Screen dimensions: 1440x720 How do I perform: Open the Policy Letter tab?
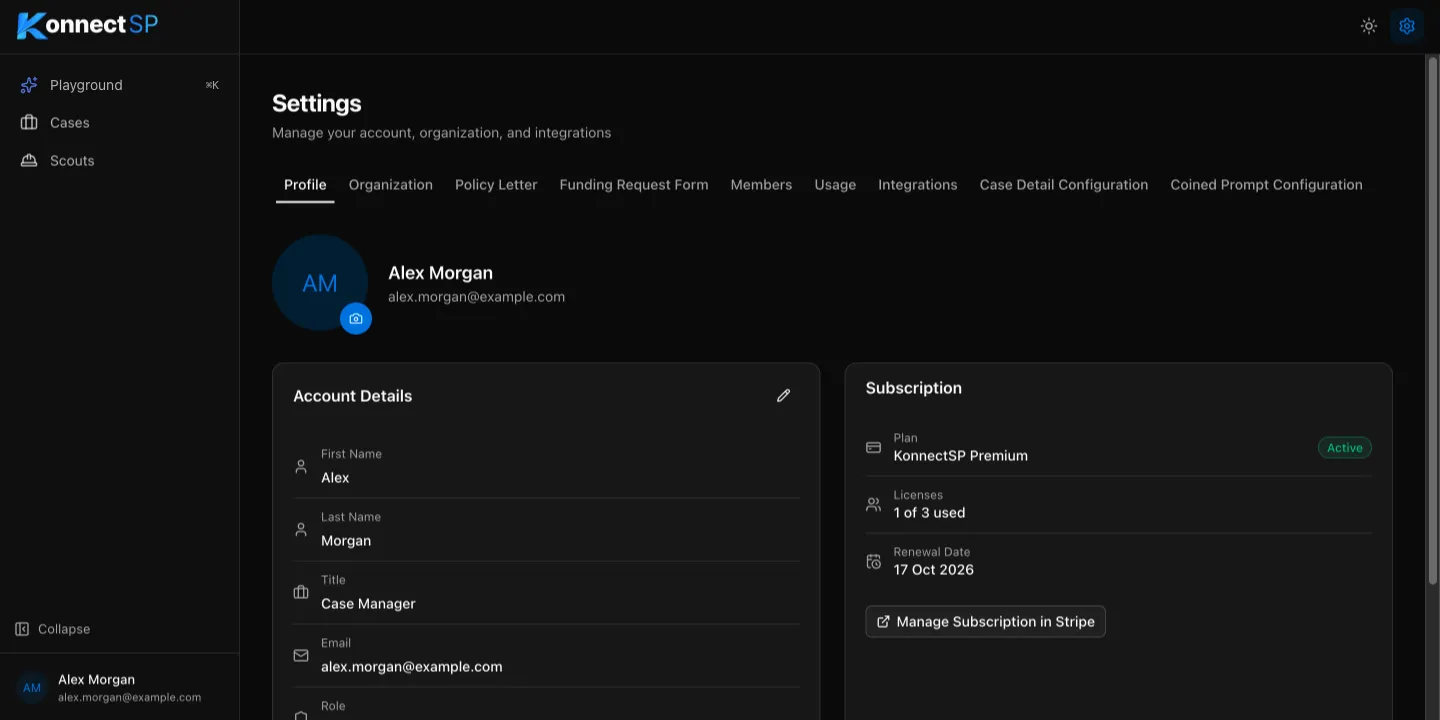pyautogui.click(x=496, y=185)
